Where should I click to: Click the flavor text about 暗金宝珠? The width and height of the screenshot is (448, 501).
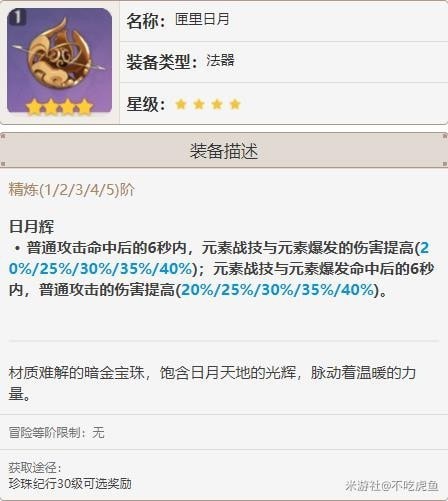coord(213,383)
